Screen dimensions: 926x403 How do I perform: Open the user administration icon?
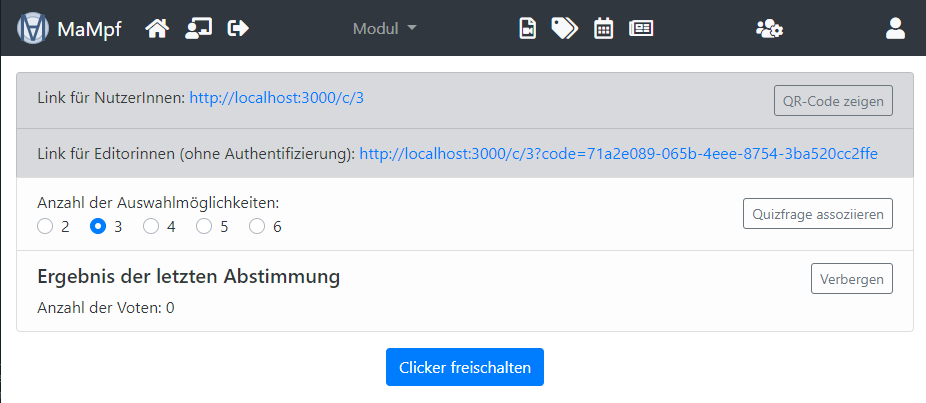pos(769,29)
